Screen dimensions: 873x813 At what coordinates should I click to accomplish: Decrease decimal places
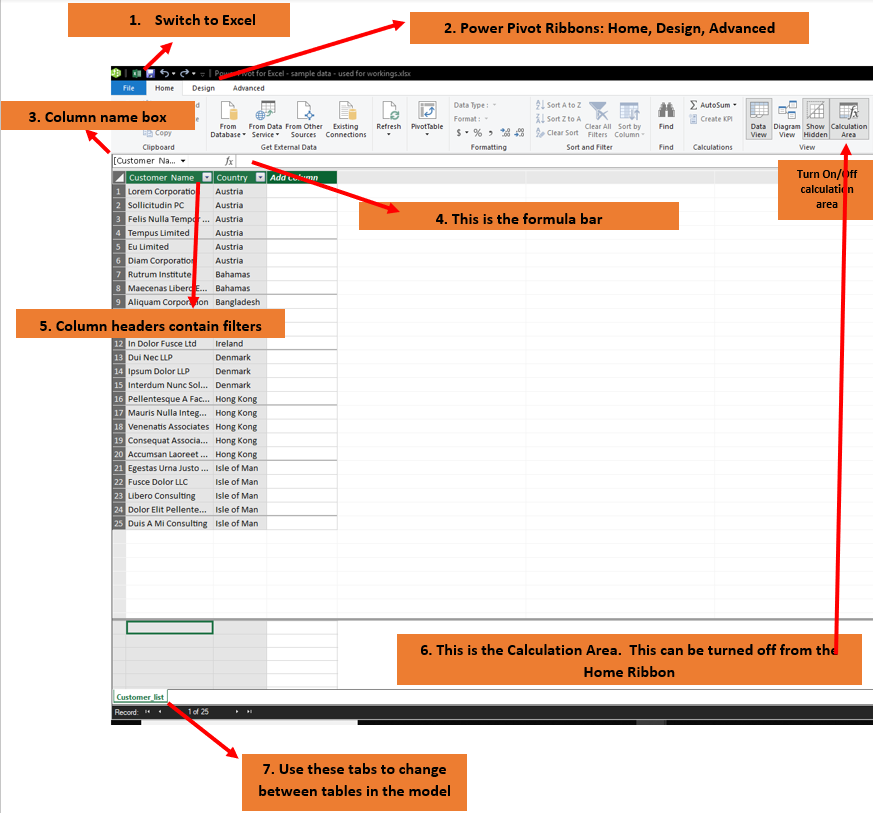pos(519,133)
